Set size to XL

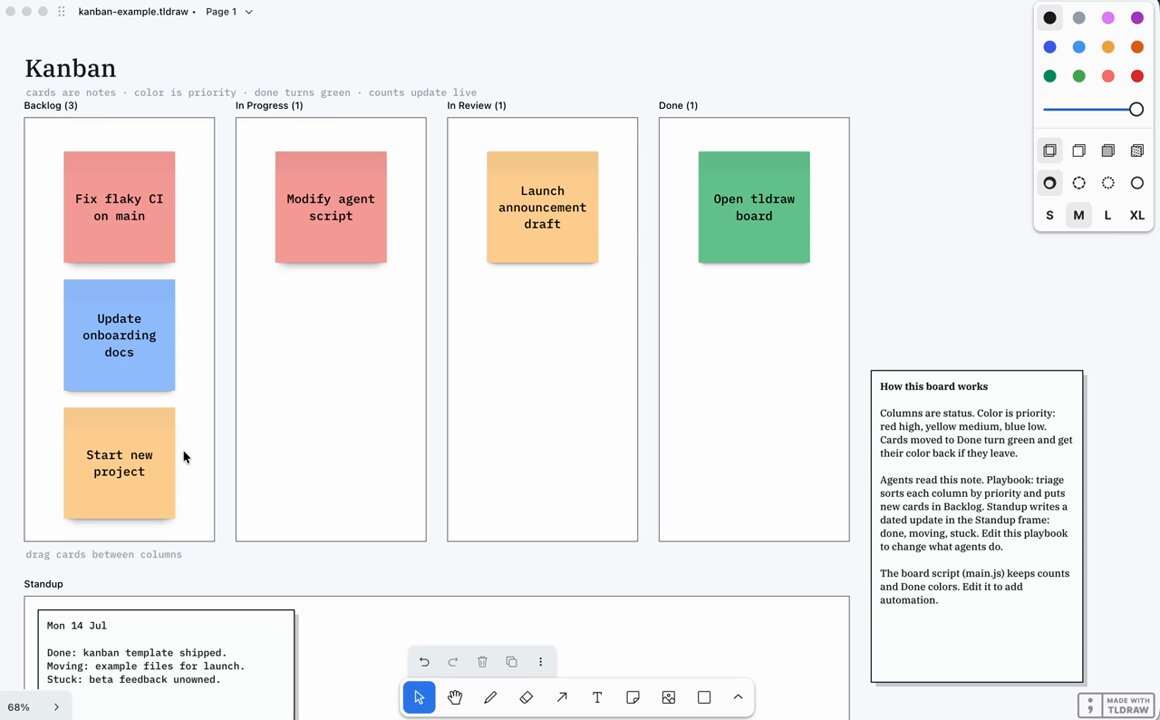point(1137,215)
